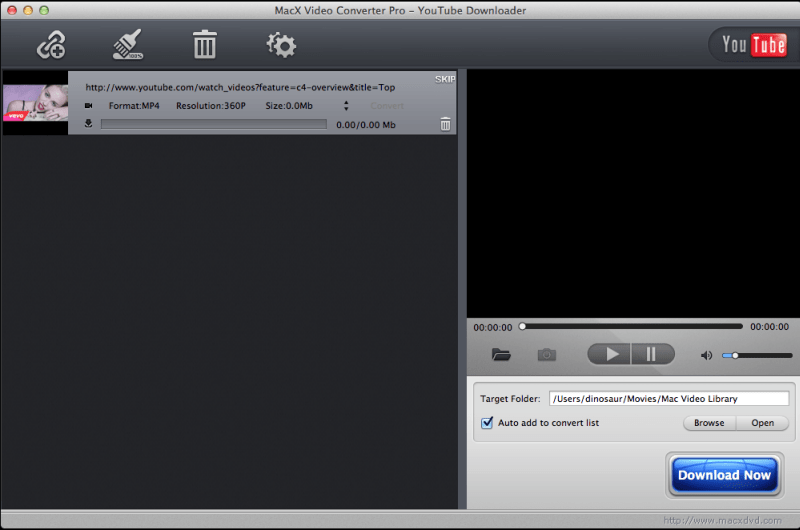Click the YouTube video URL text

[240, 87]
